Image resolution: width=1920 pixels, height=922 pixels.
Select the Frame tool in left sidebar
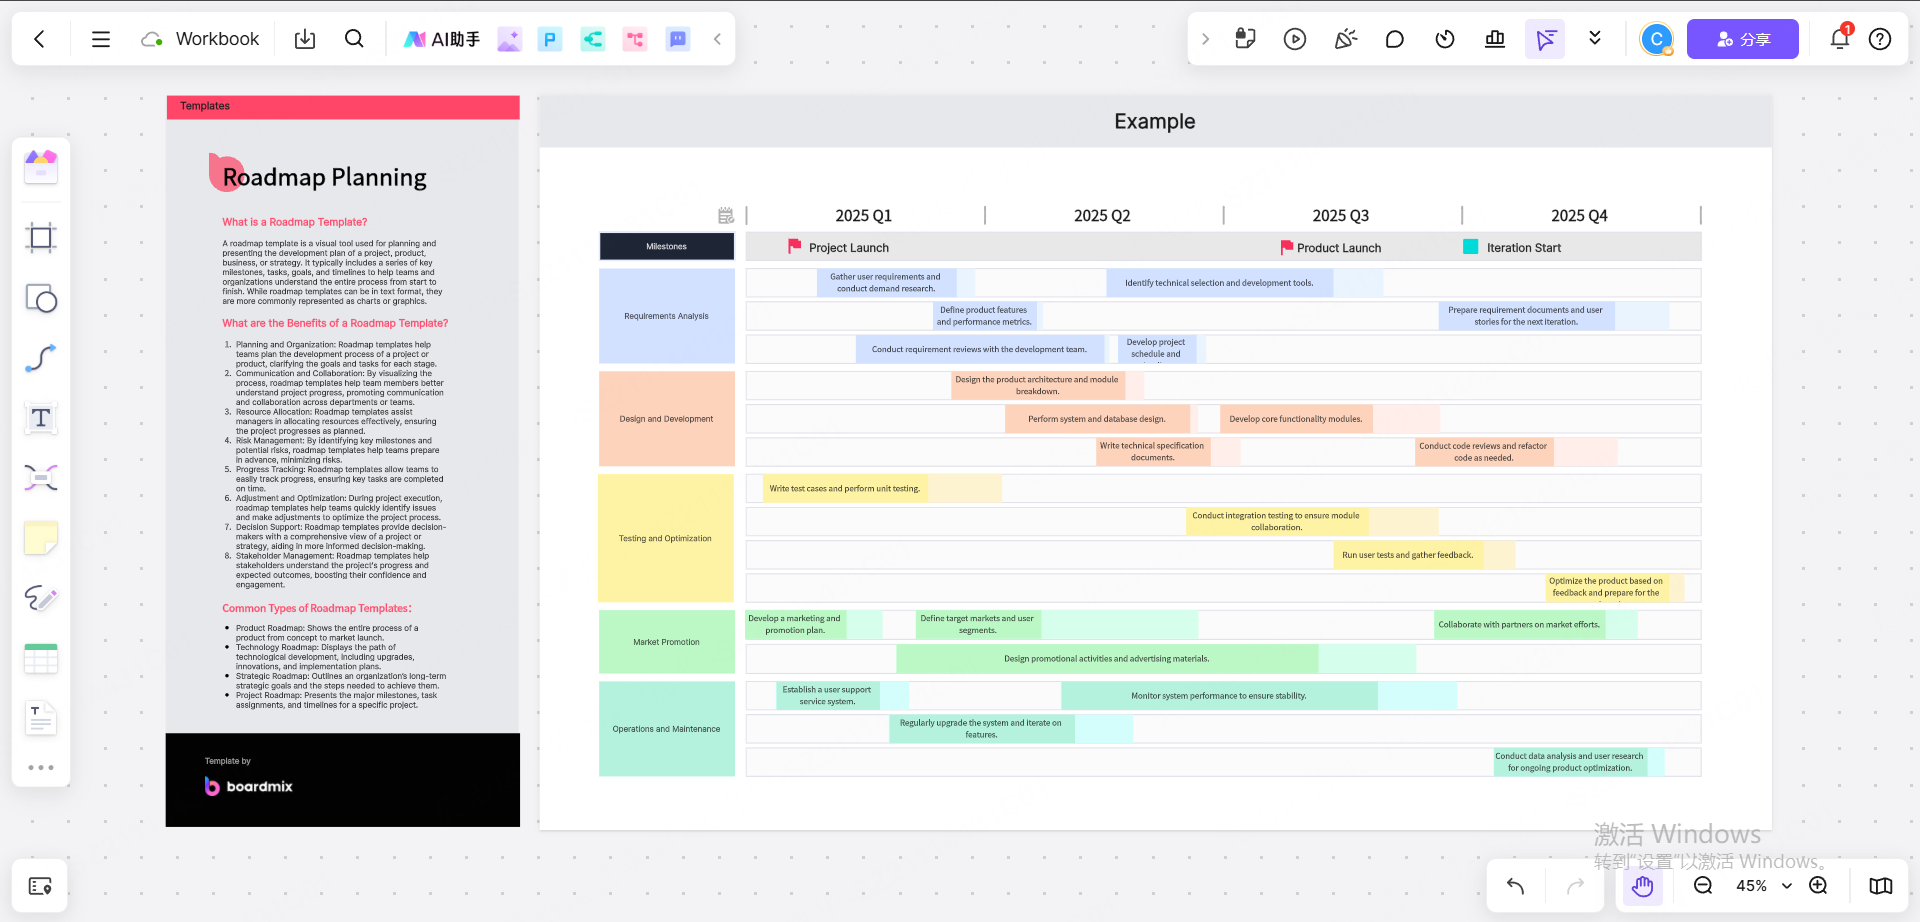(x=41, y=238)
